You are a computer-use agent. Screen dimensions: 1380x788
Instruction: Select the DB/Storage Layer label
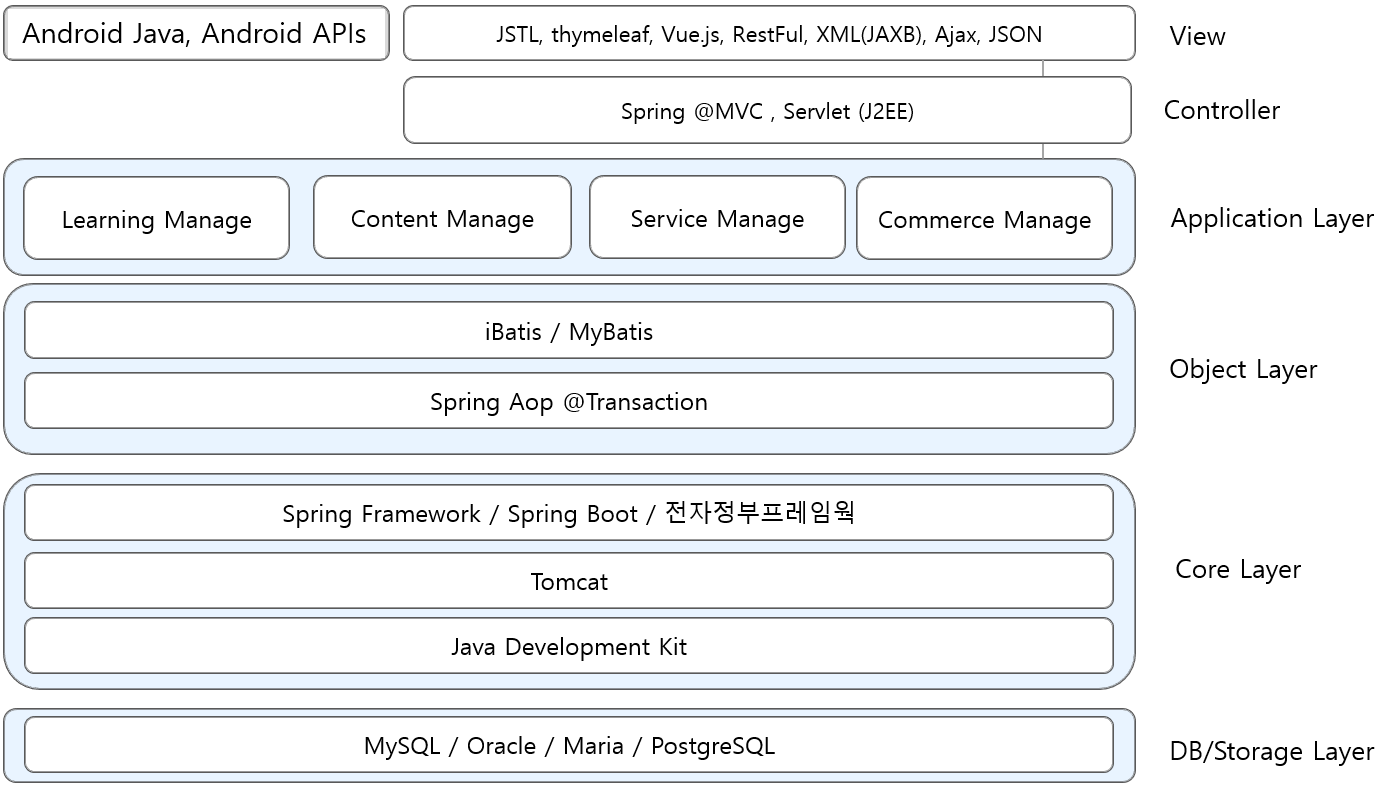(x=1271, y=751)
